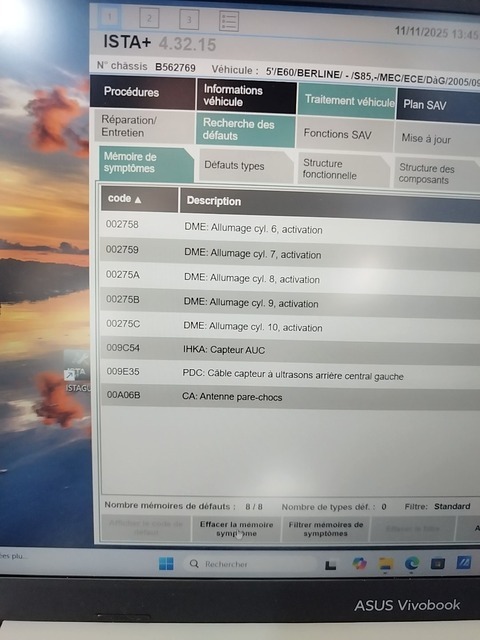Launch Copilot from the taskbar
Image resolution: width=480 pixels, height=640 pixels.
(359, 564)
